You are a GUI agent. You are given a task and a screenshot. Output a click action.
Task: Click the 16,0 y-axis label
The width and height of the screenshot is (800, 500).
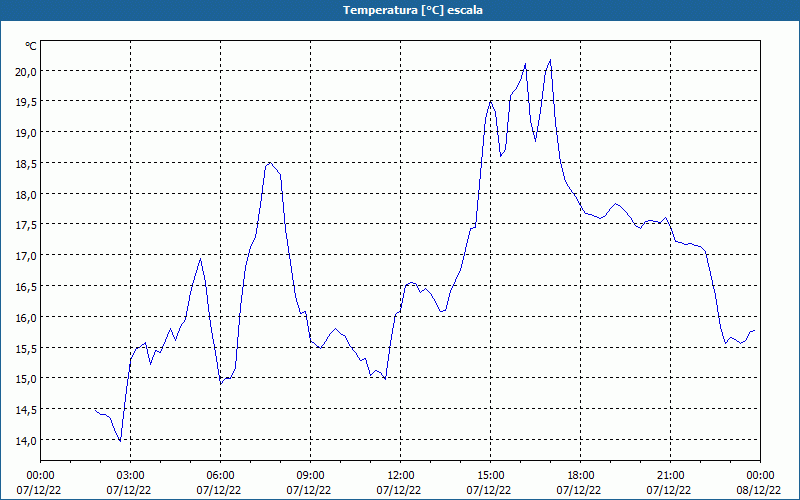(x=27, y=318)
